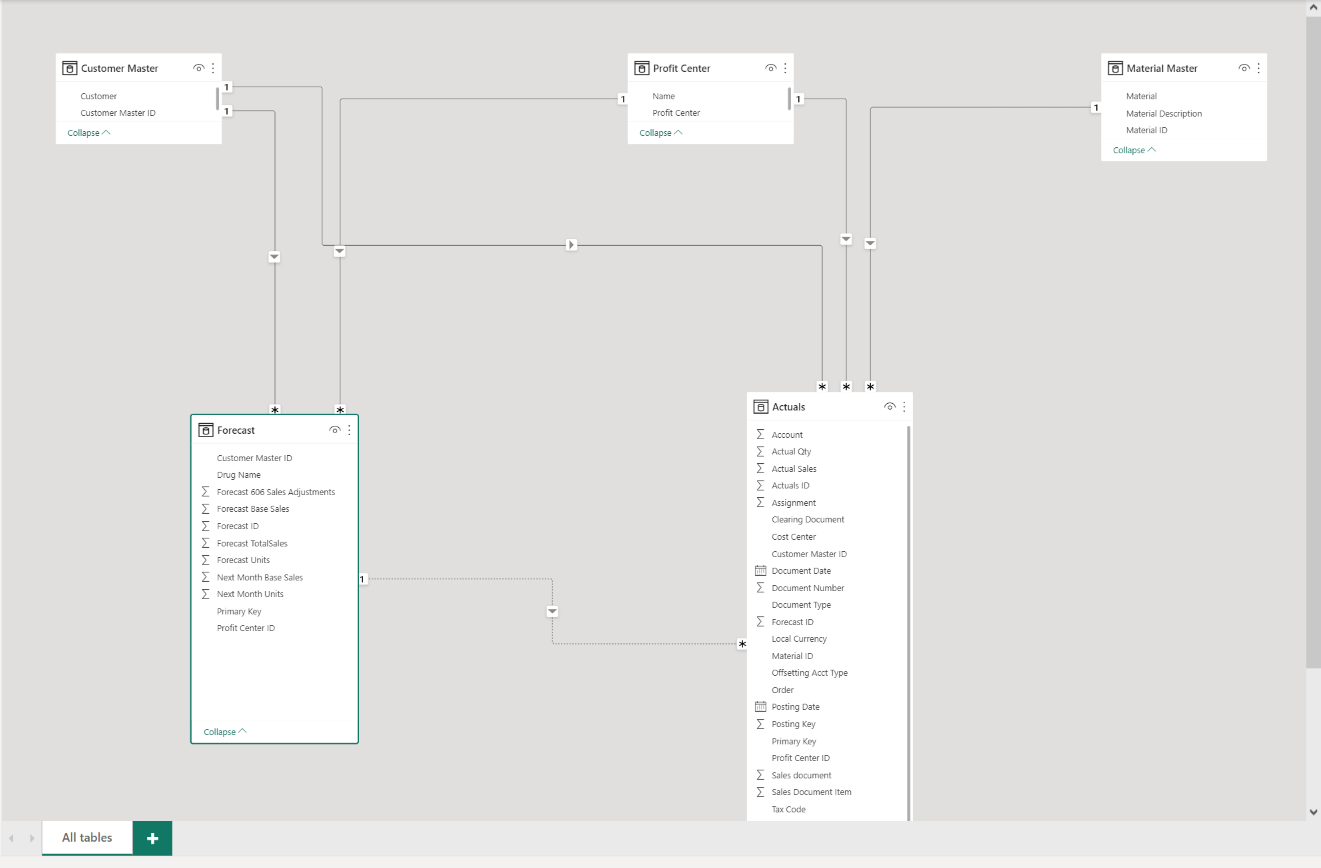Click the Profit Center field list scrollbar
Viewport: 1321px width, 868px height.
pyautogui.click(x=789, y=98)
